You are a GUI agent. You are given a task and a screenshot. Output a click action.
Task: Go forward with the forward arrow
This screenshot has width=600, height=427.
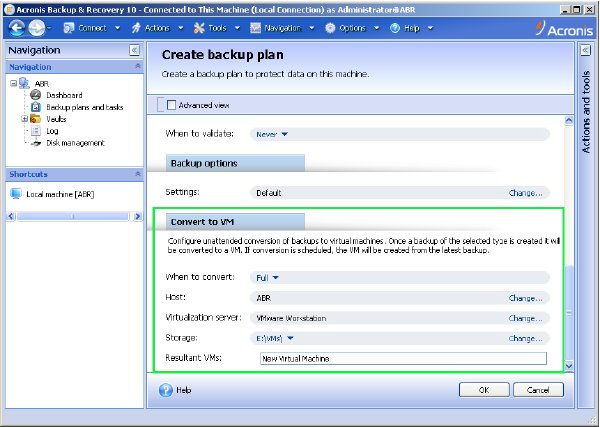36,28
